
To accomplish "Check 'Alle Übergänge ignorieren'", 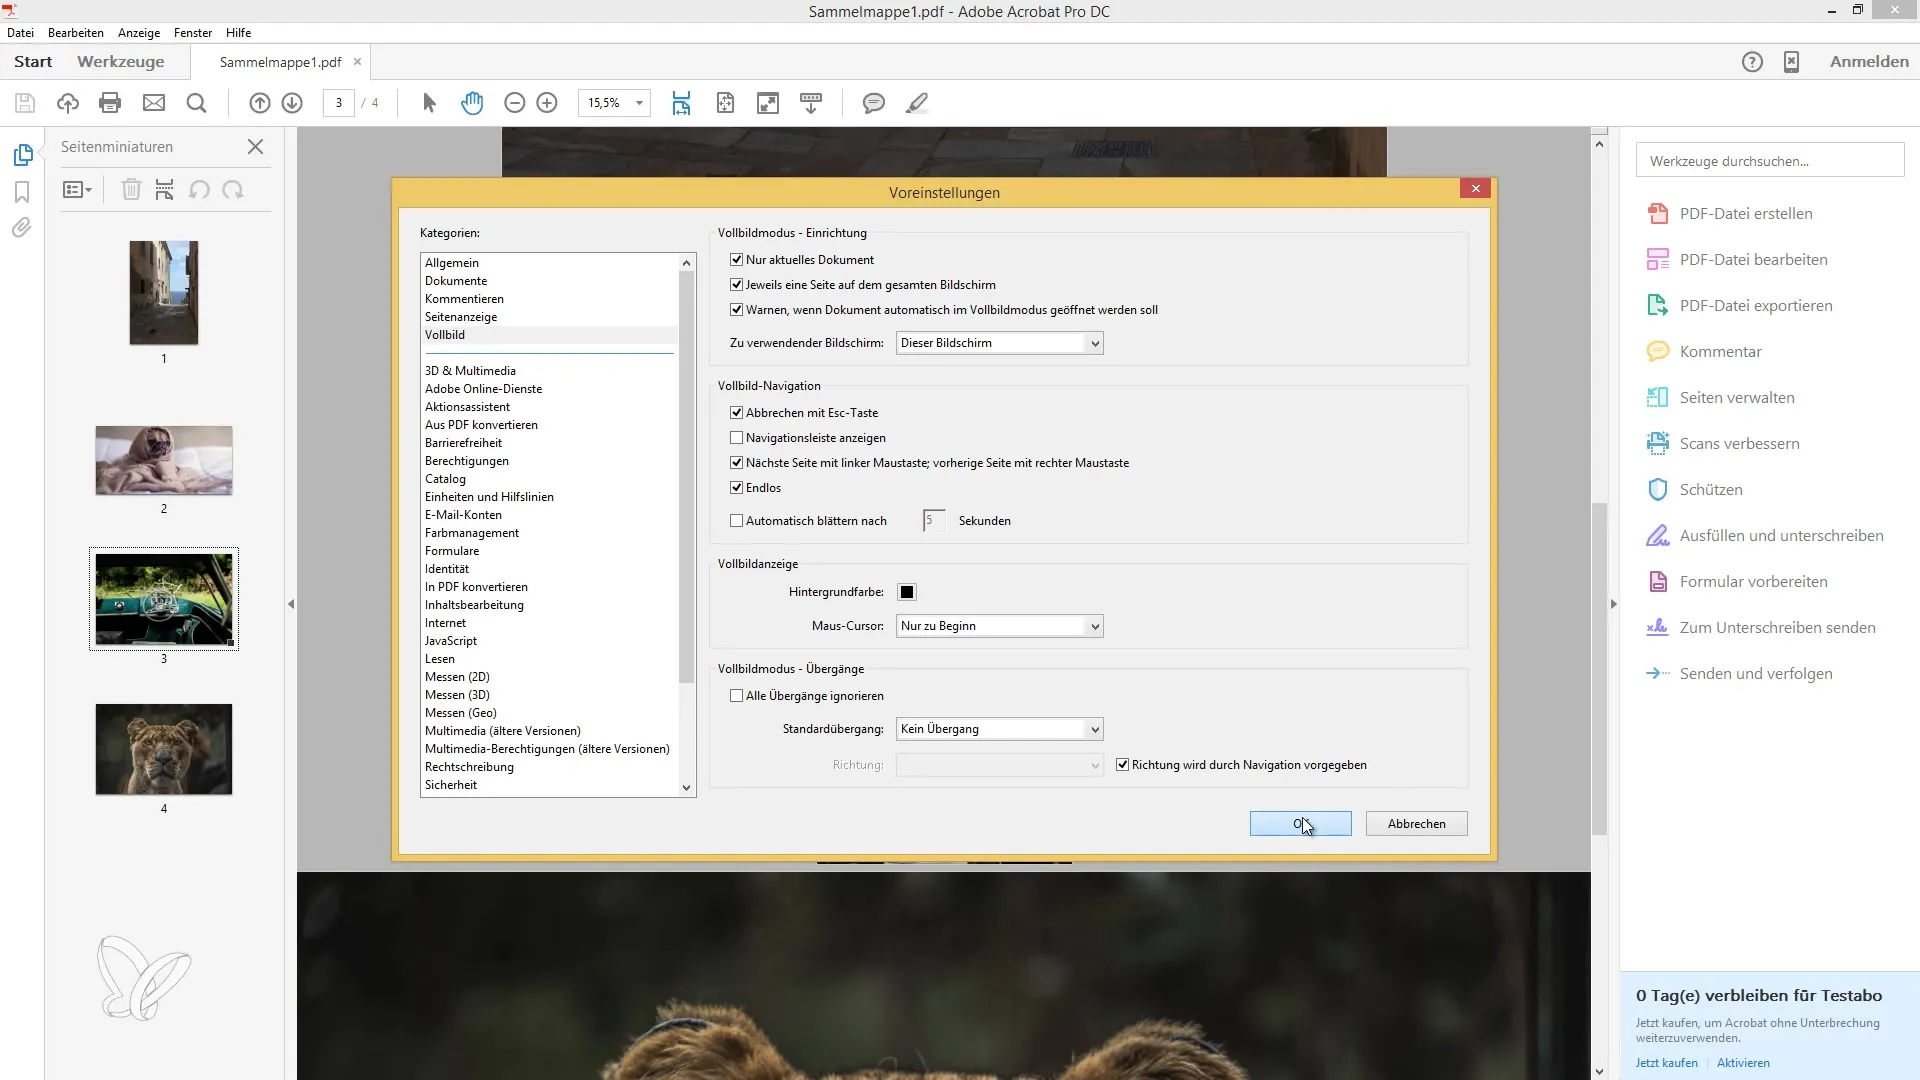I will click(737, 696).
